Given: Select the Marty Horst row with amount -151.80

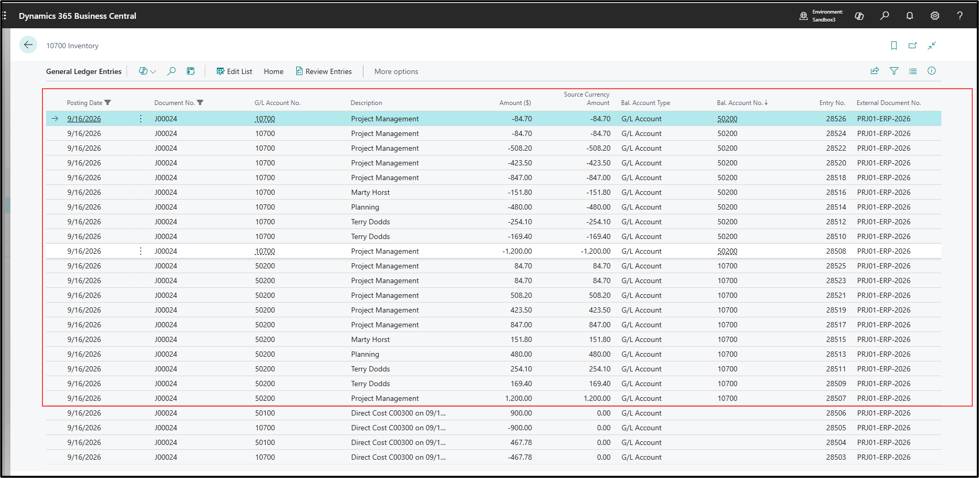Looking at the screenshot, I should pos(494,192).
